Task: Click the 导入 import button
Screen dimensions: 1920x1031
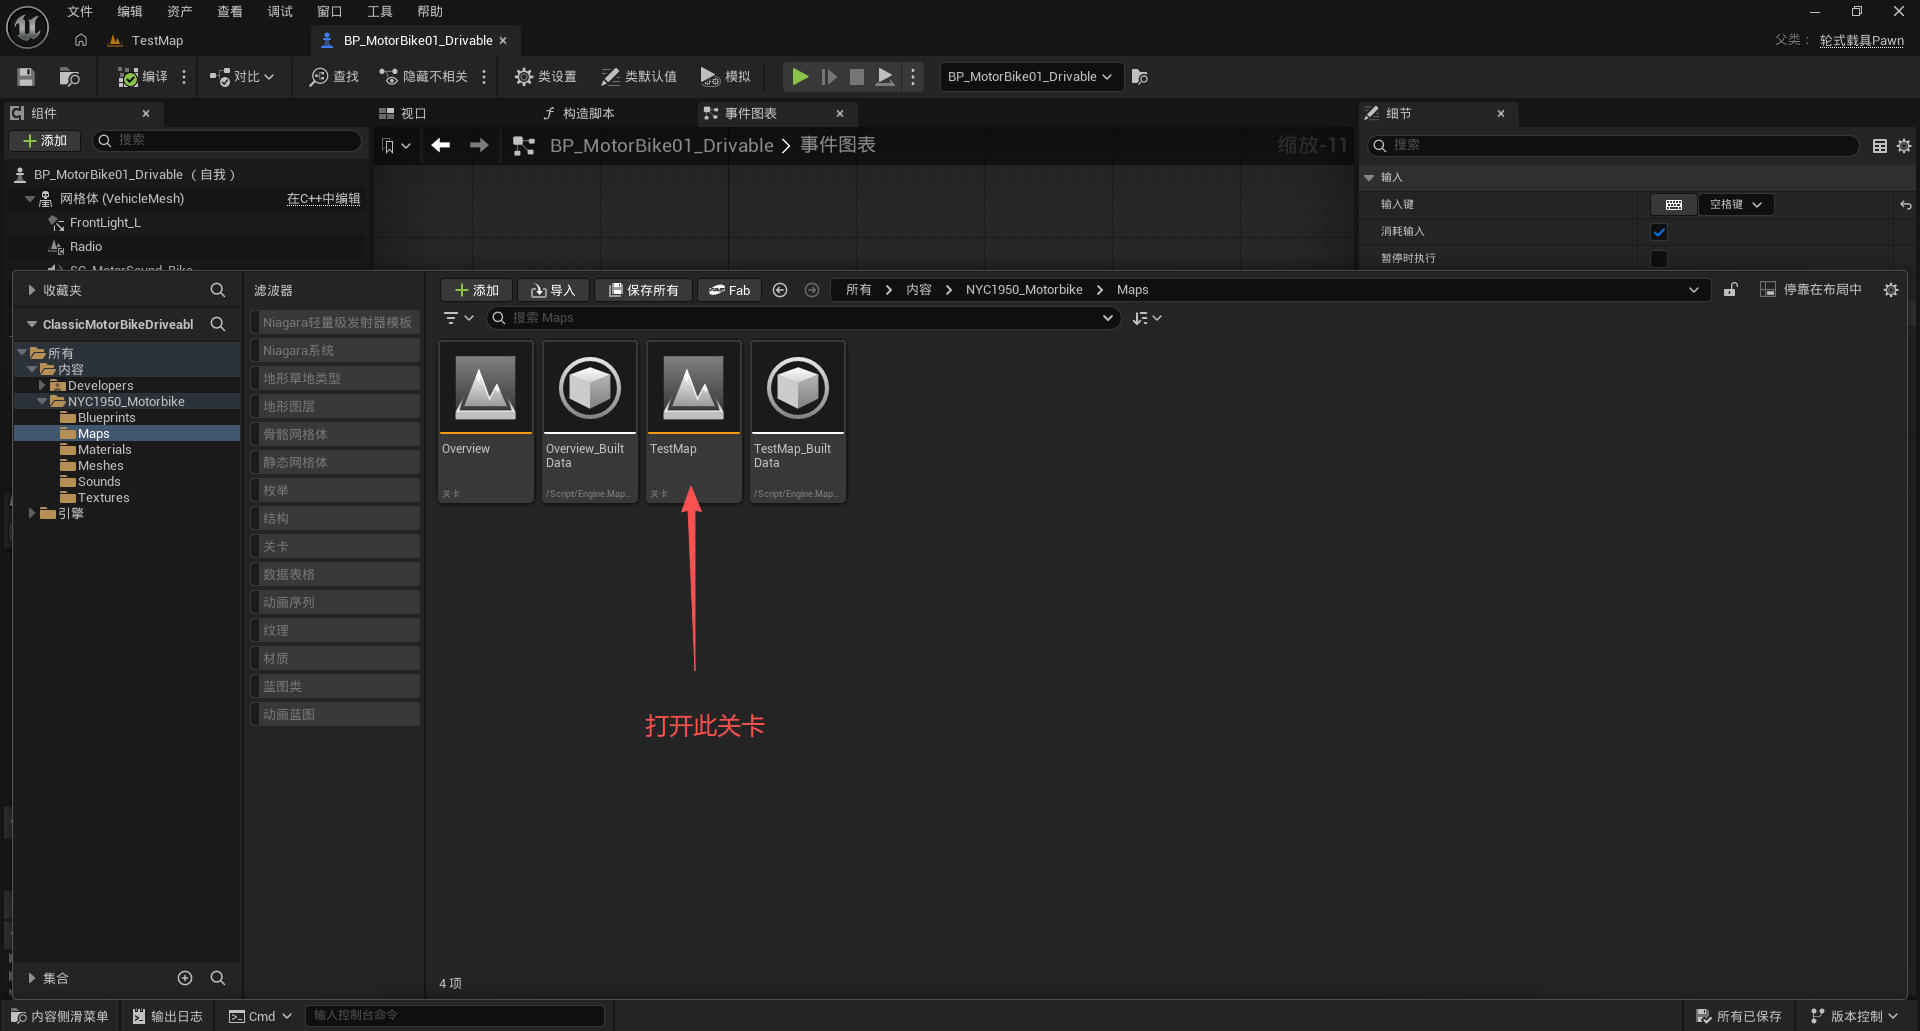Action: click(553, 290)
